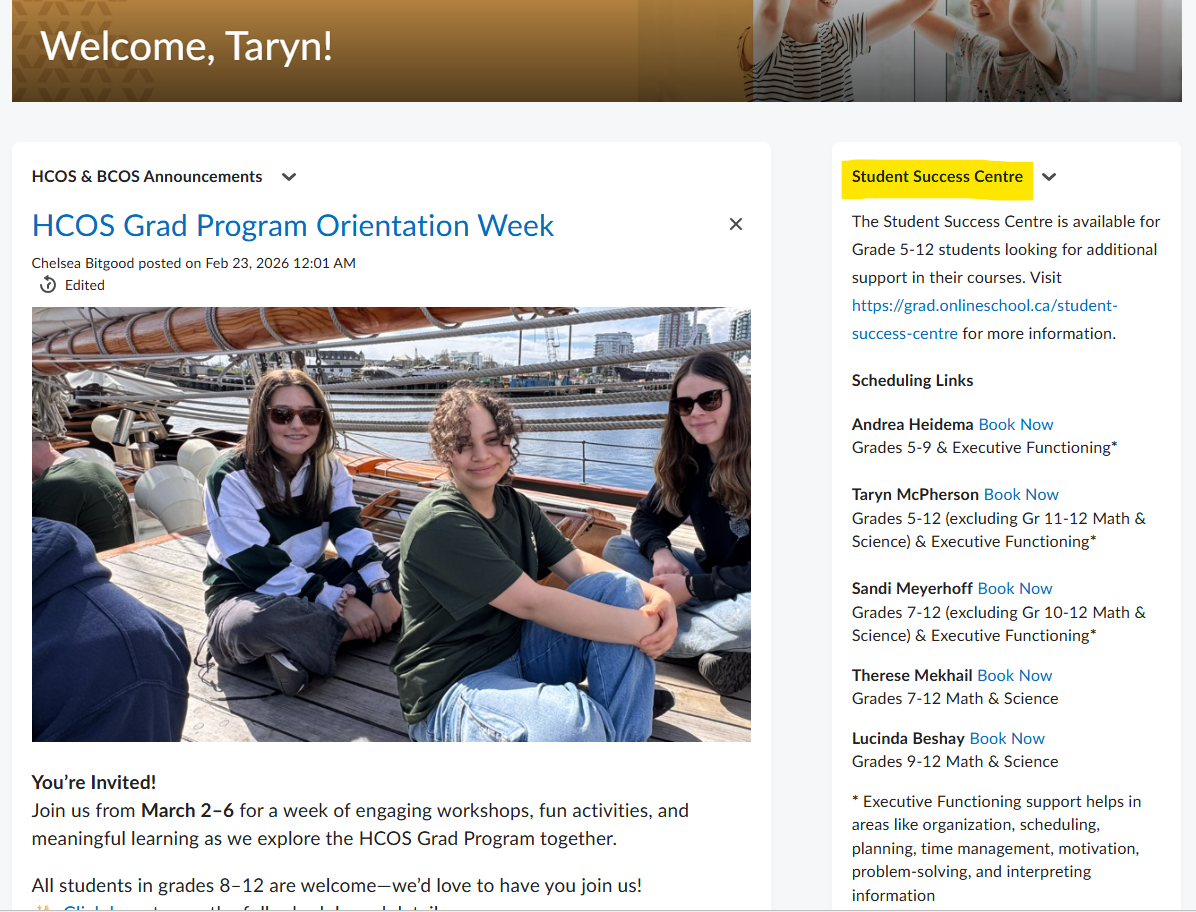Click the sailboat deck photo
The width and height of the screenshot is (1196, 912).
pyautogui.click(x=391, y=524)
